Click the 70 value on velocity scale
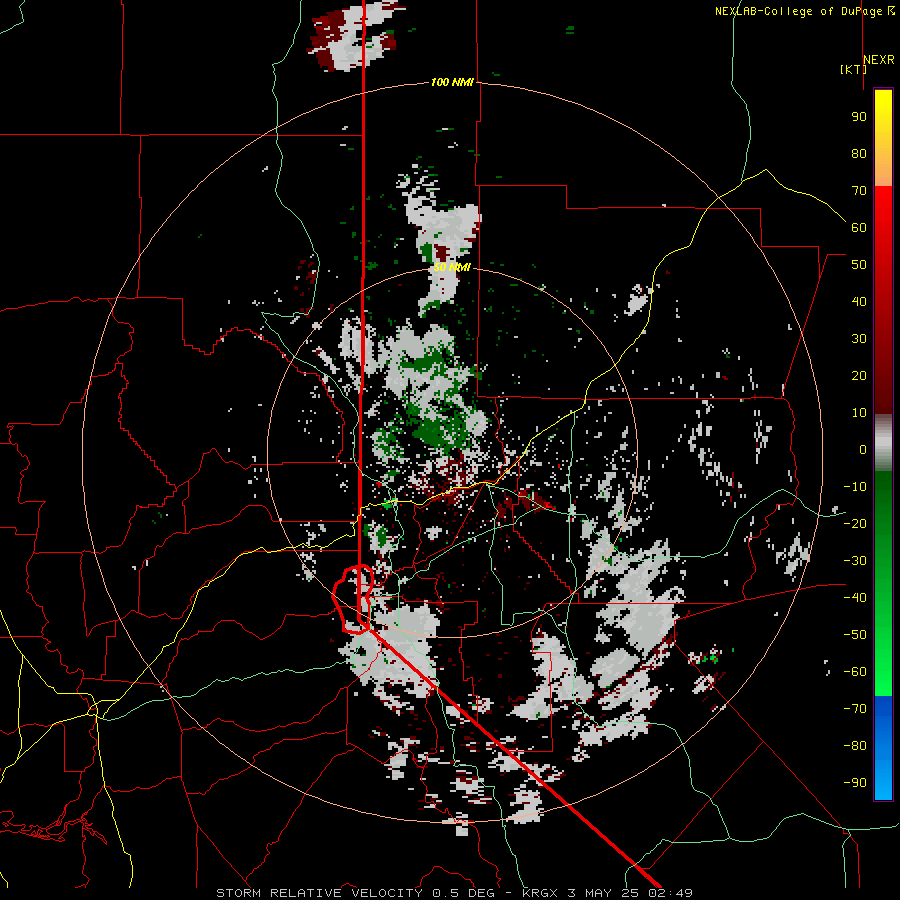 (859, 191)
